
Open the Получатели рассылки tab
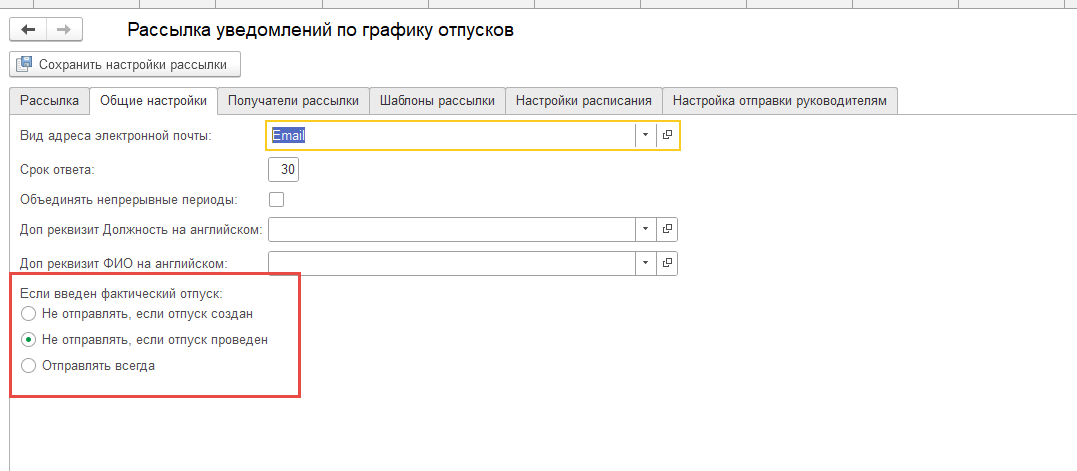(x=293, y=101)
